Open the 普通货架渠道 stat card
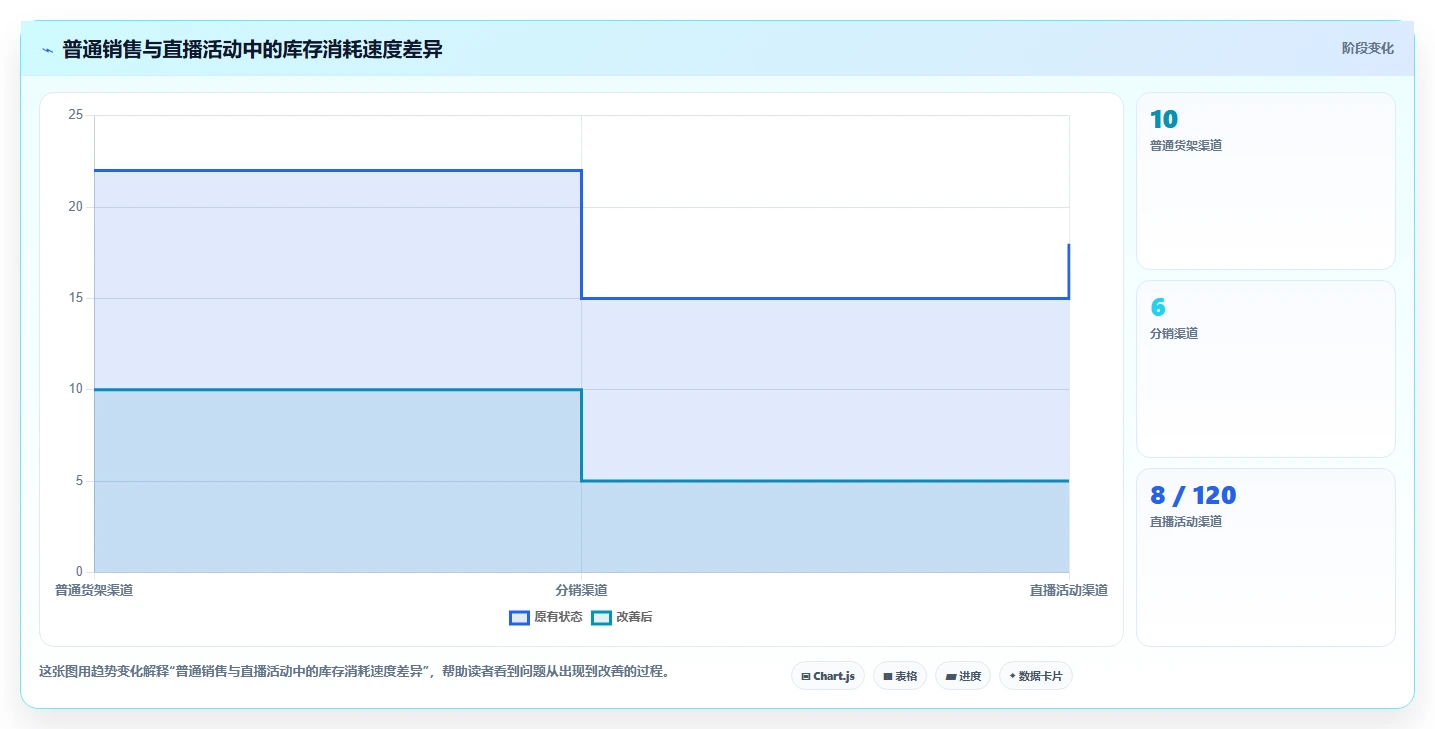1435x729 pixels. pos(1265,181)
